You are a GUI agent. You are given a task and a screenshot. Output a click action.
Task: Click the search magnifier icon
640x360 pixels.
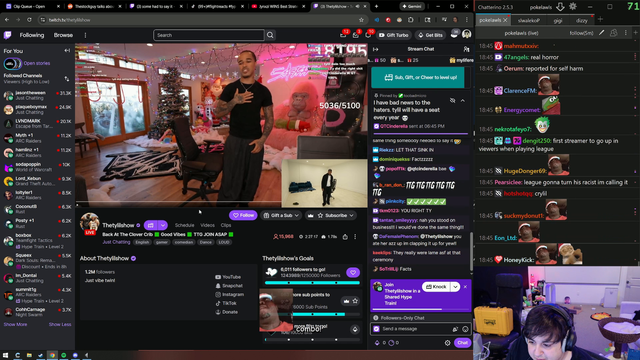point(270,35)
